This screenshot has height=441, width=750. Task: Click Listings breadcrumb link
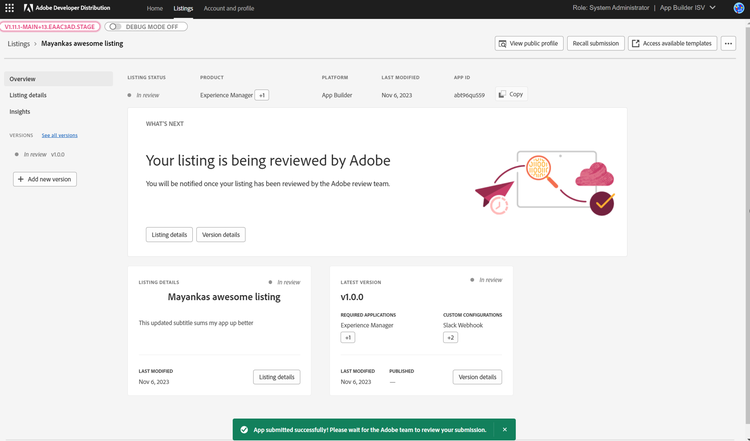pos(19,44)
